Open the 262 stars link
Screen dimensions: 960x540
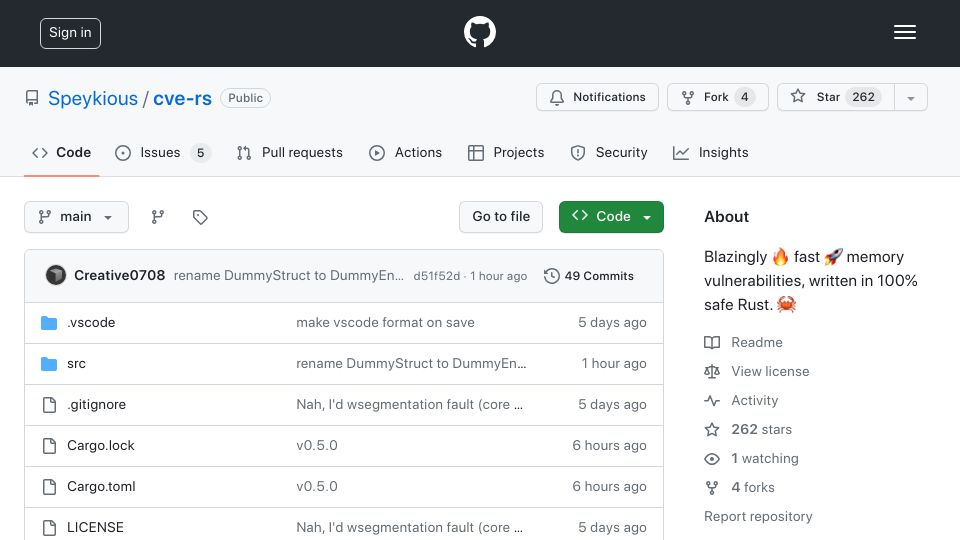tap(748, 430)
